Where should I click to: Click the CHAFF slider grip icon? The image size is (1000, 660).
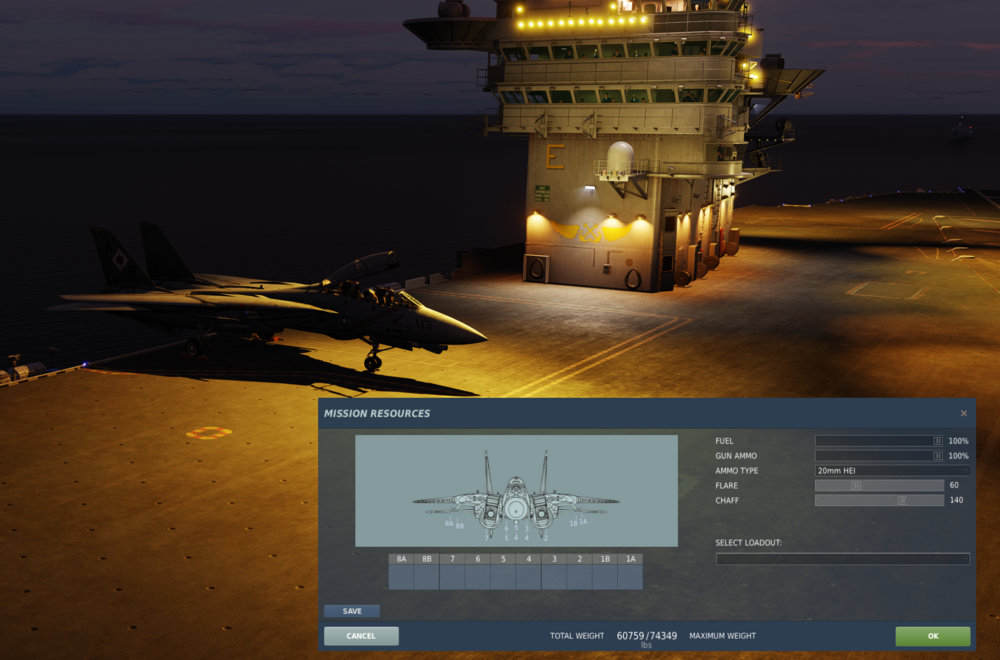(x=902, y=500)
